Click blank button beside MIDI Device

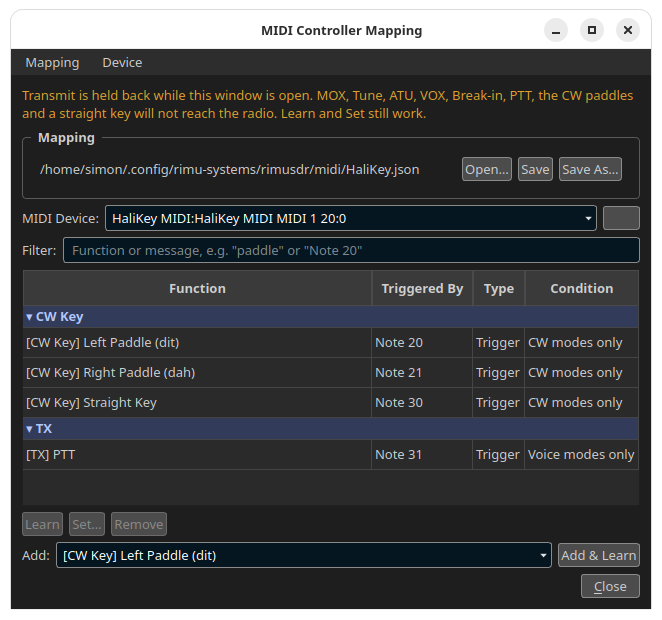point(621,218)
